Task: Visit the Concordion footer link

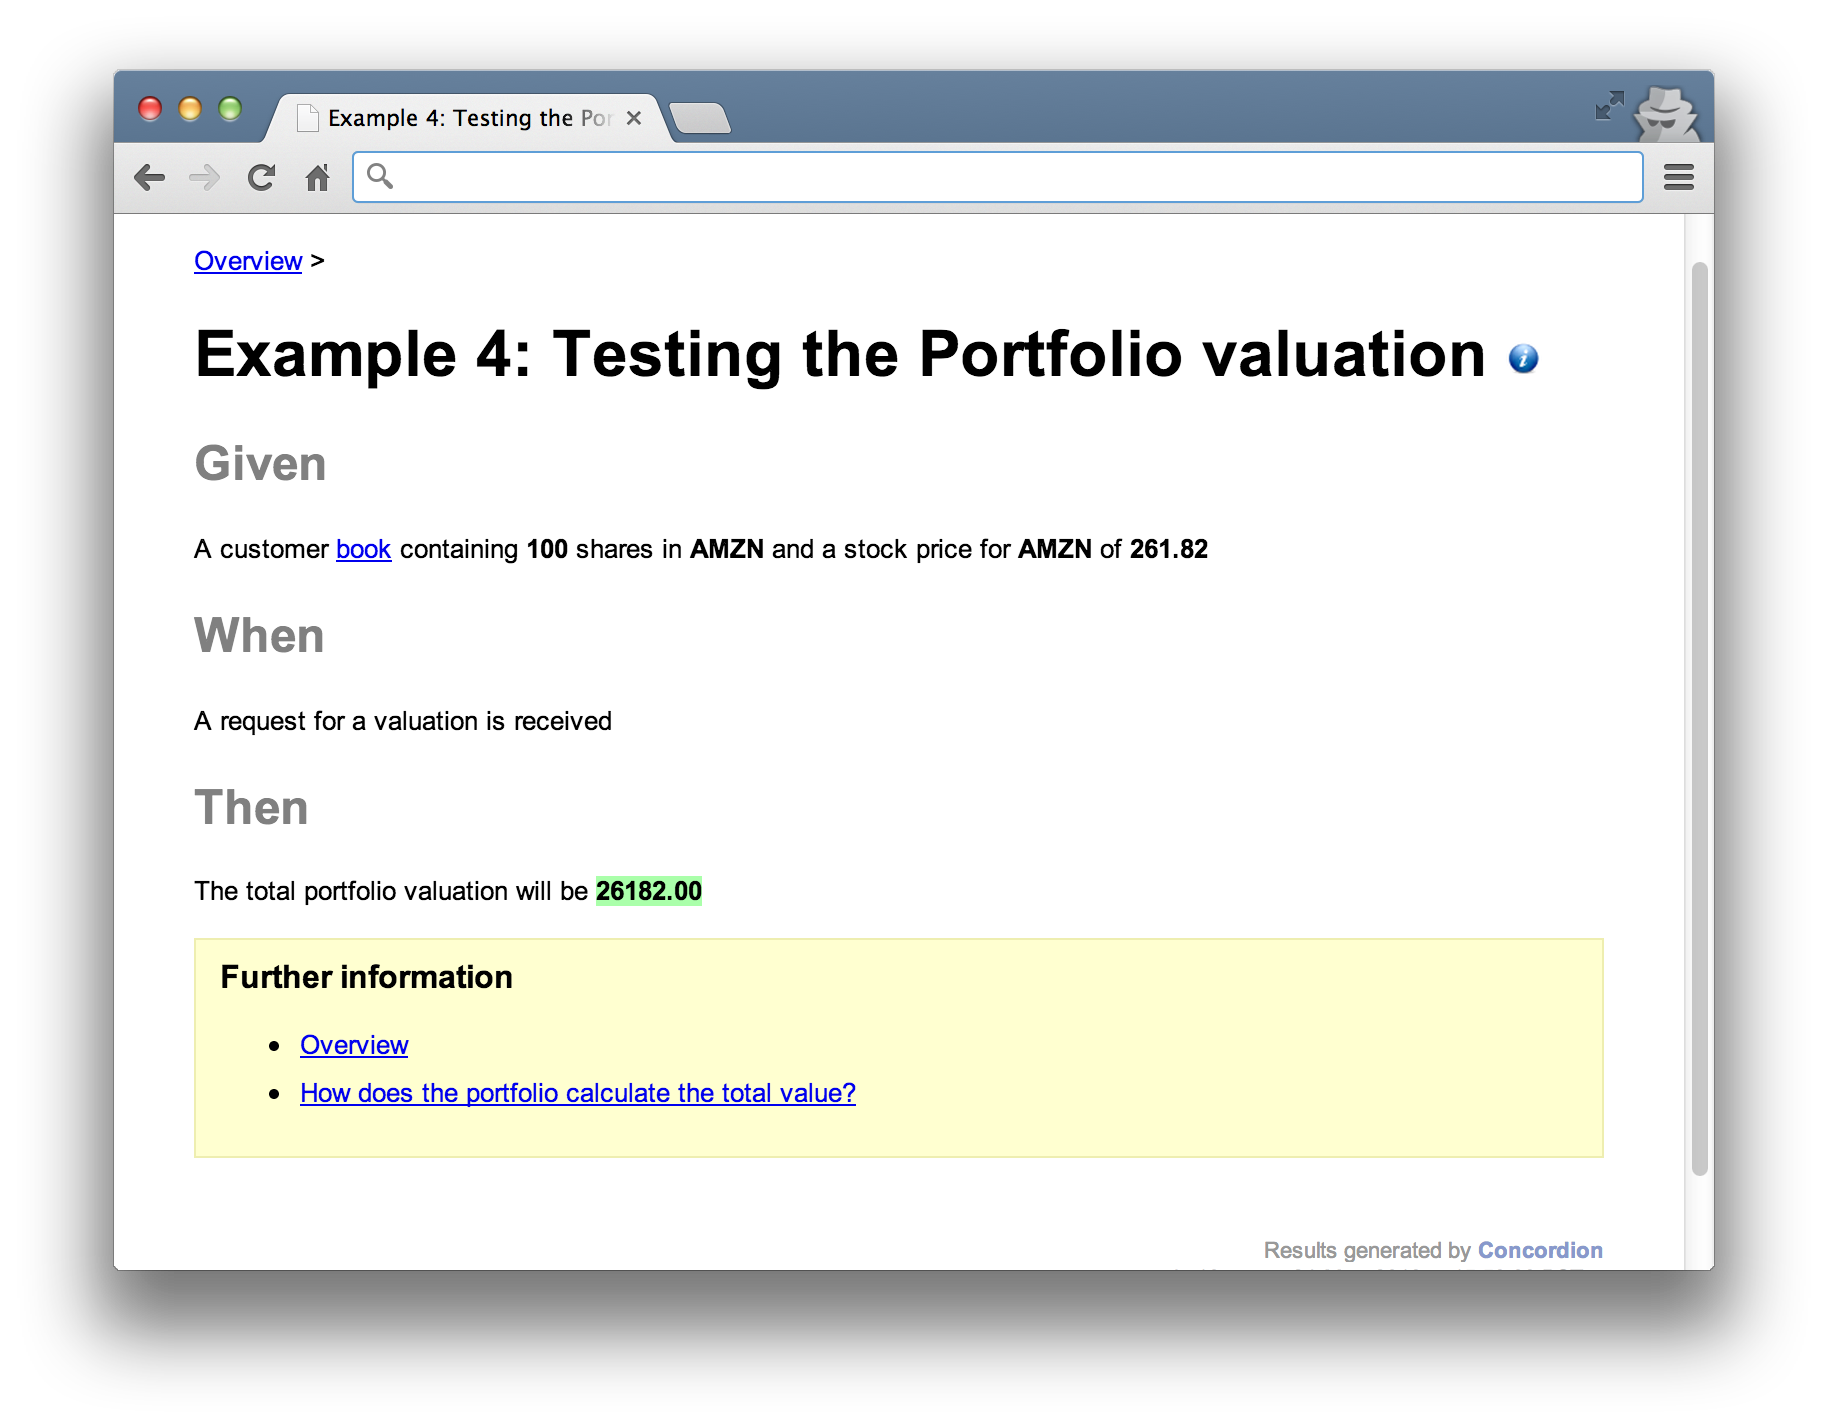Action: click(1539, 1250)
